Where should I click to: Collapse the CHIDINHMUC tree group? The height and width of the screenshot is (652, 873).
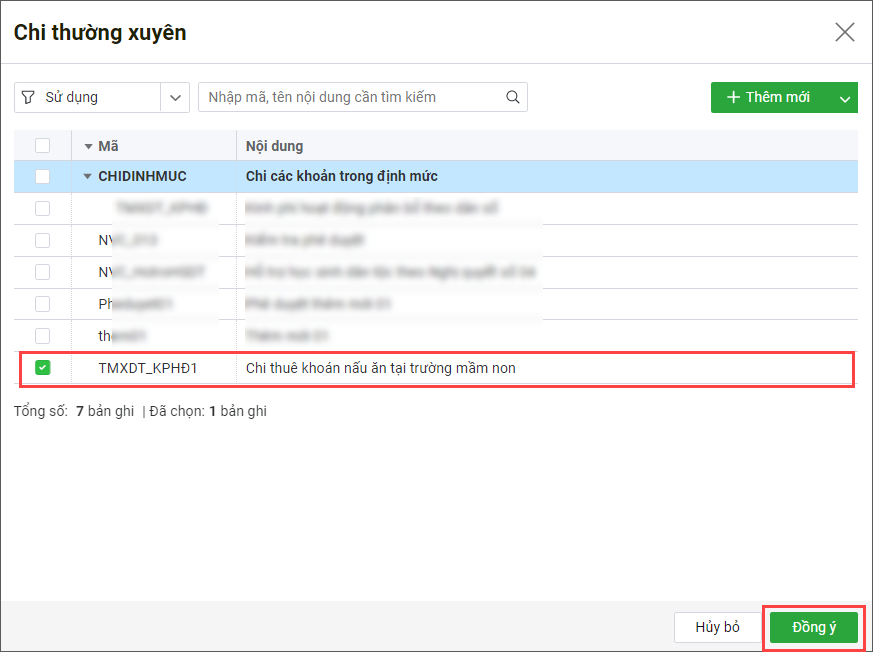pos(88,177)
